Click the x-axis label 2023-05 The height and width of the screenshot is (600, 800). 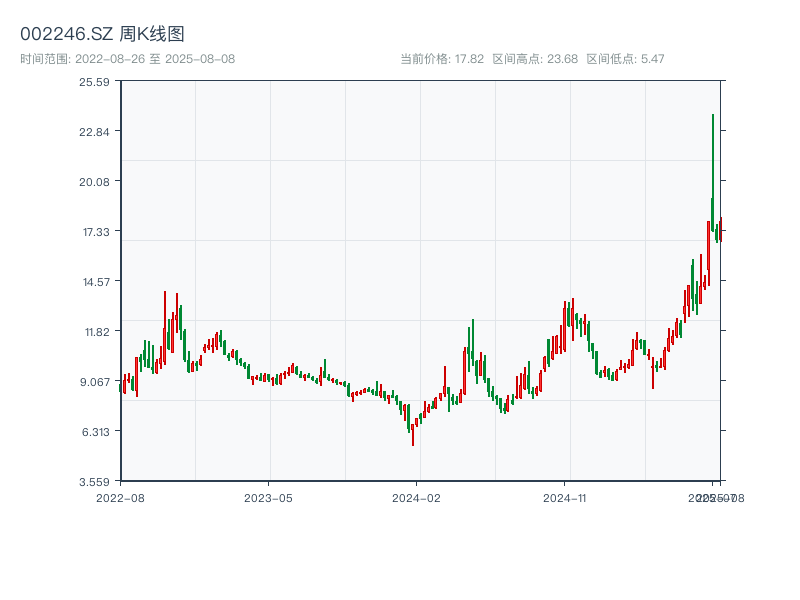click(268, 498)
